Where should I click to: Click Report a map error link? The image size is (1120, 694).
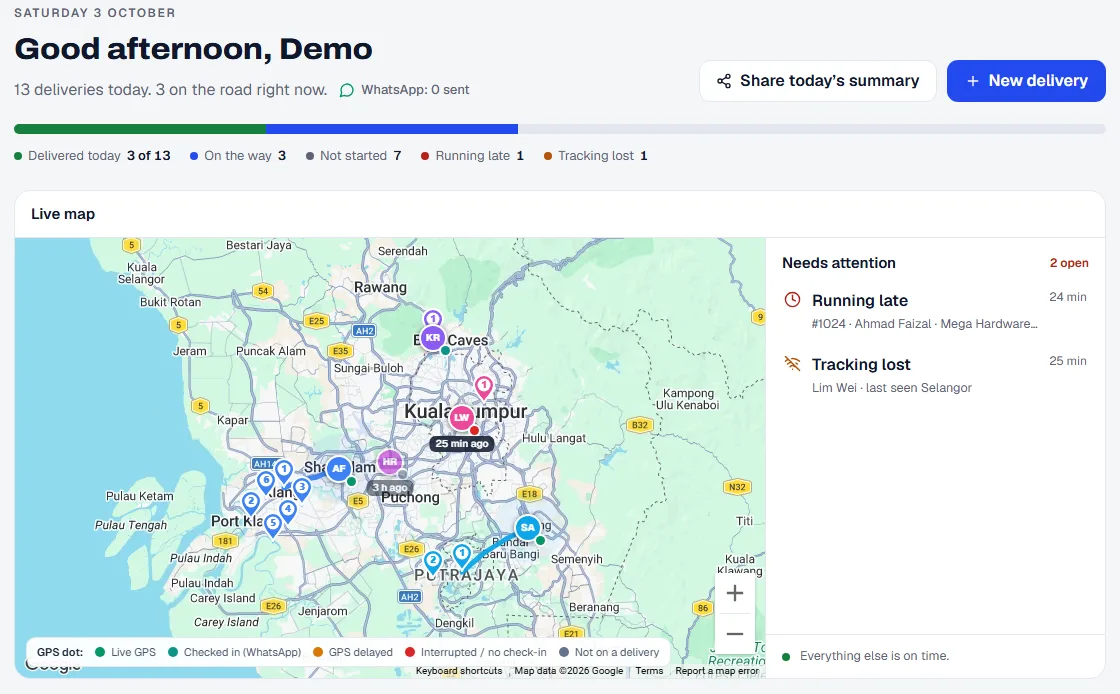coord(717,670)
